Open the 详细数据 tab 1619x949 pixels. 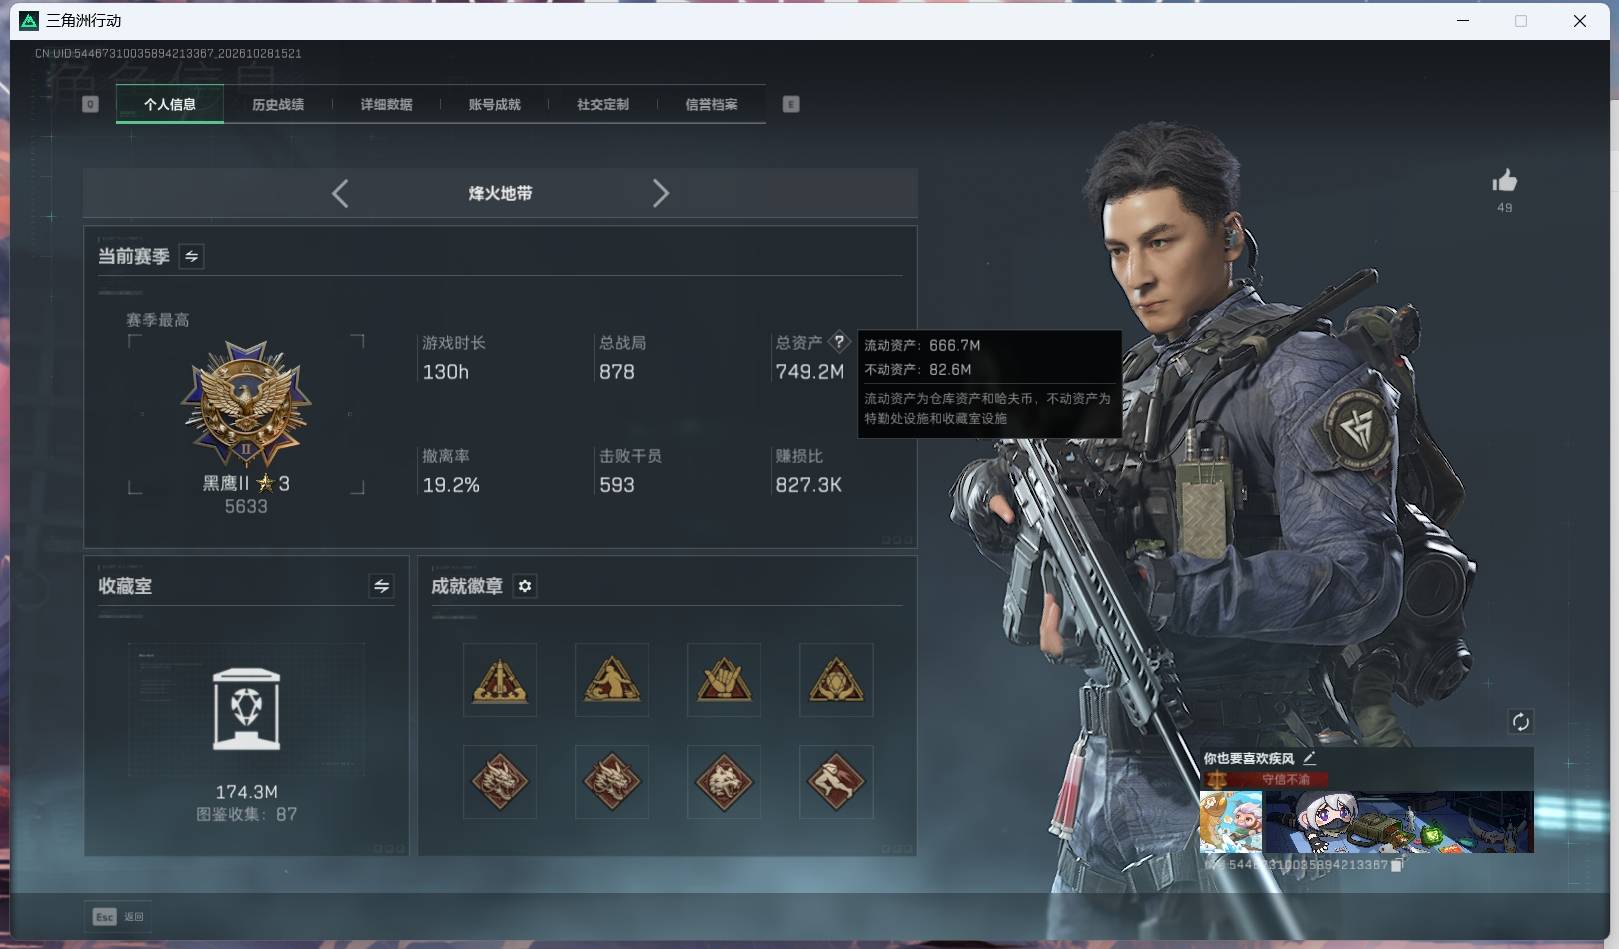click(386, 104)
